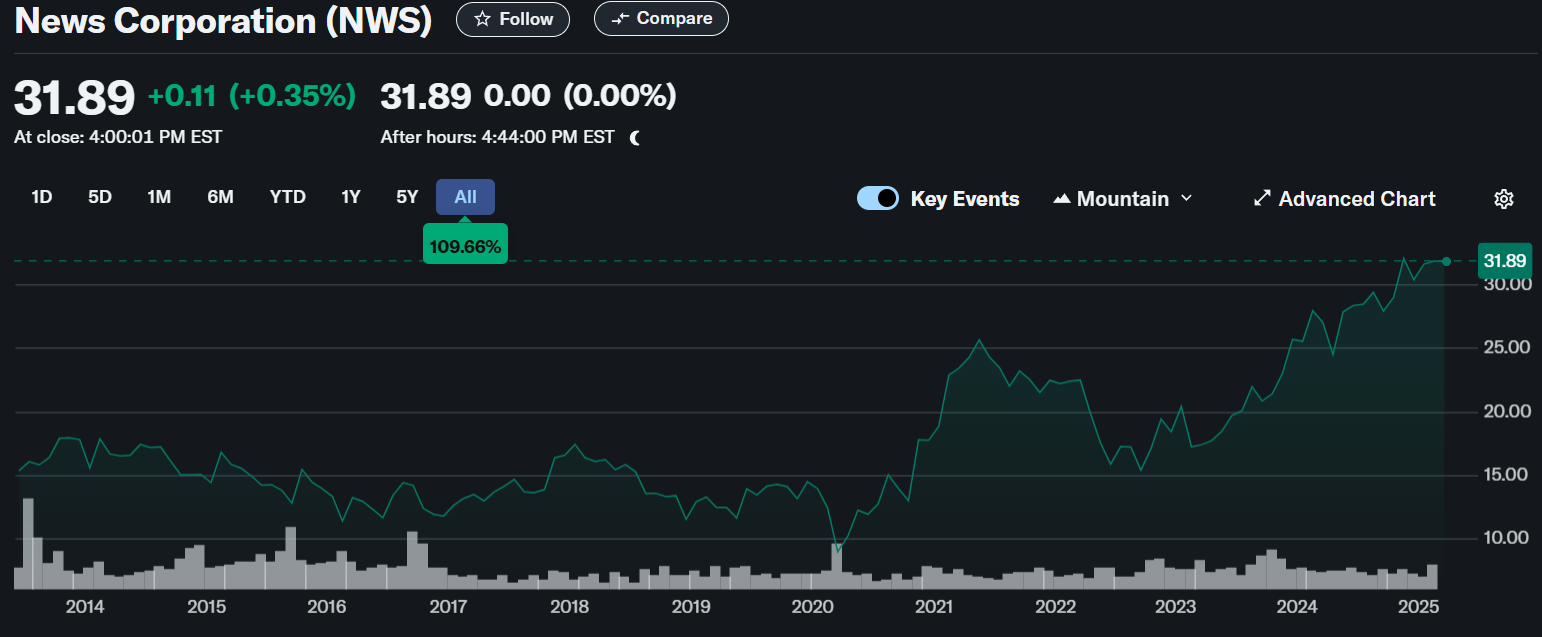
Task: Click the after-hours moon icon
Action: 635,138
